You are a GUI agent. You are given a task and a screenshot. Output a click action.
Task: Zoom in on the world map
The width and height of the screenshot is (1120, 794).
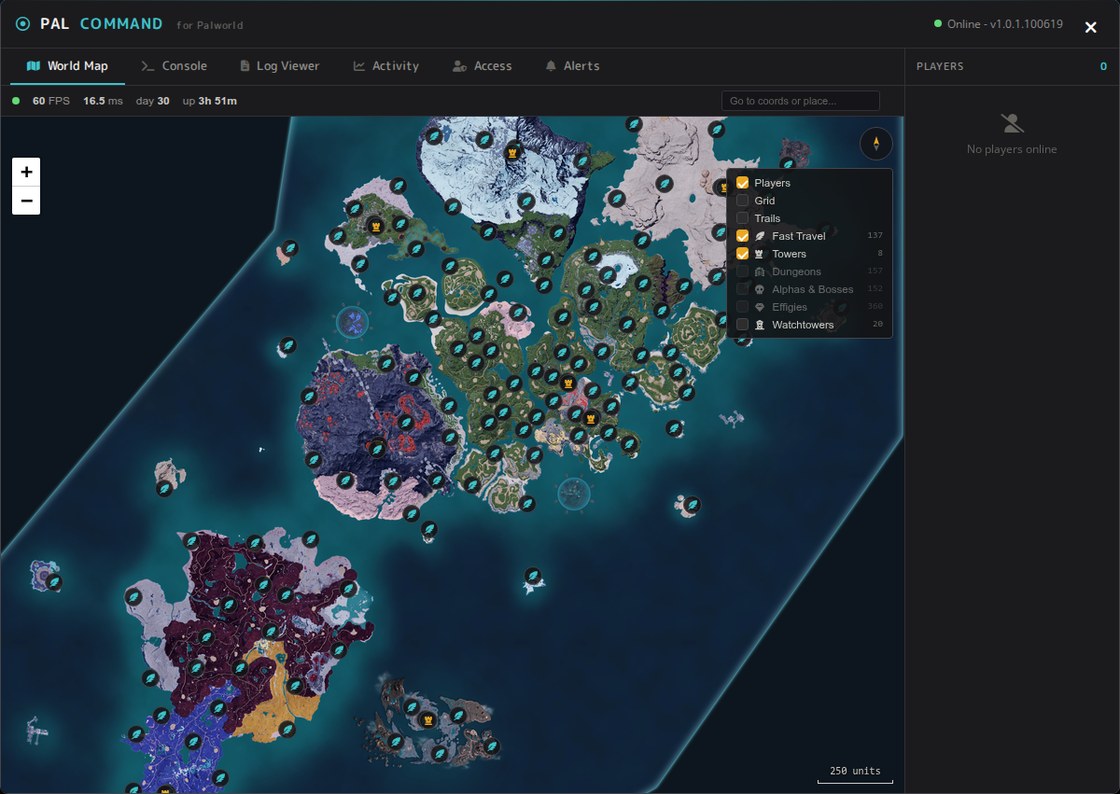[26, 171]
